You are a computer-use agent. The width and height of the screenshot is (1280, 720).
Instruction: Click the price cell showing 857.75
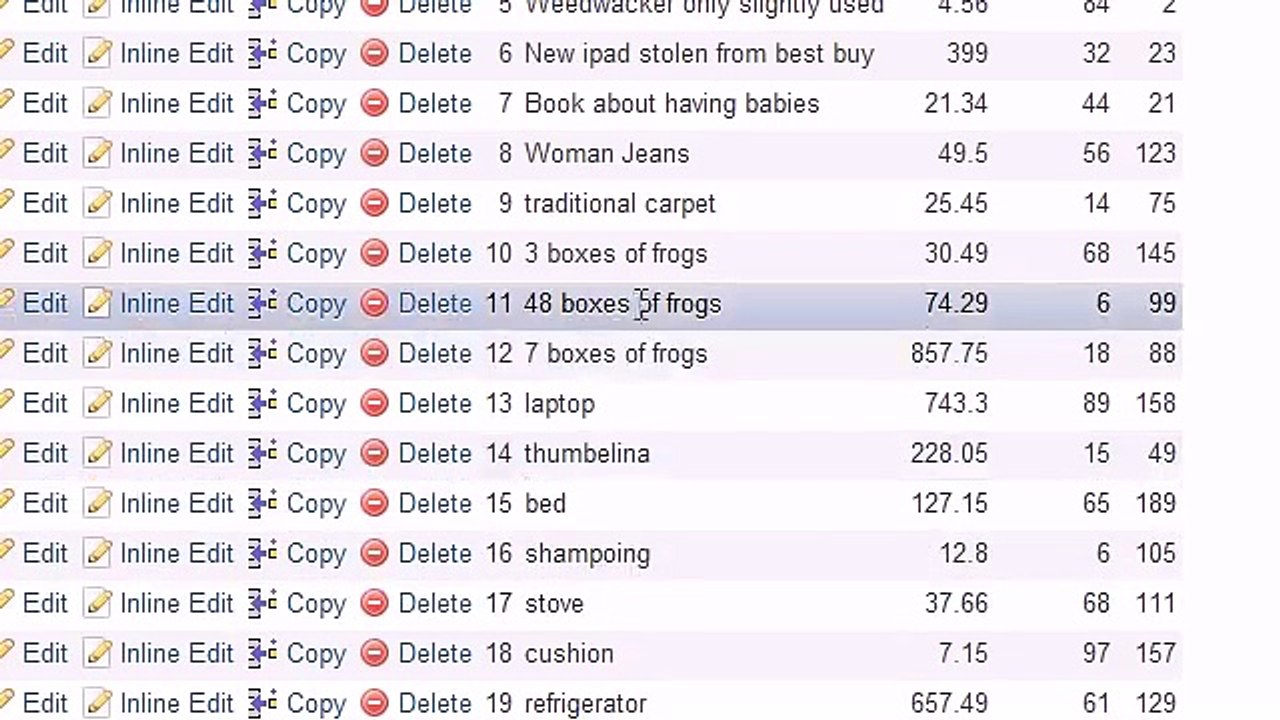949,354
